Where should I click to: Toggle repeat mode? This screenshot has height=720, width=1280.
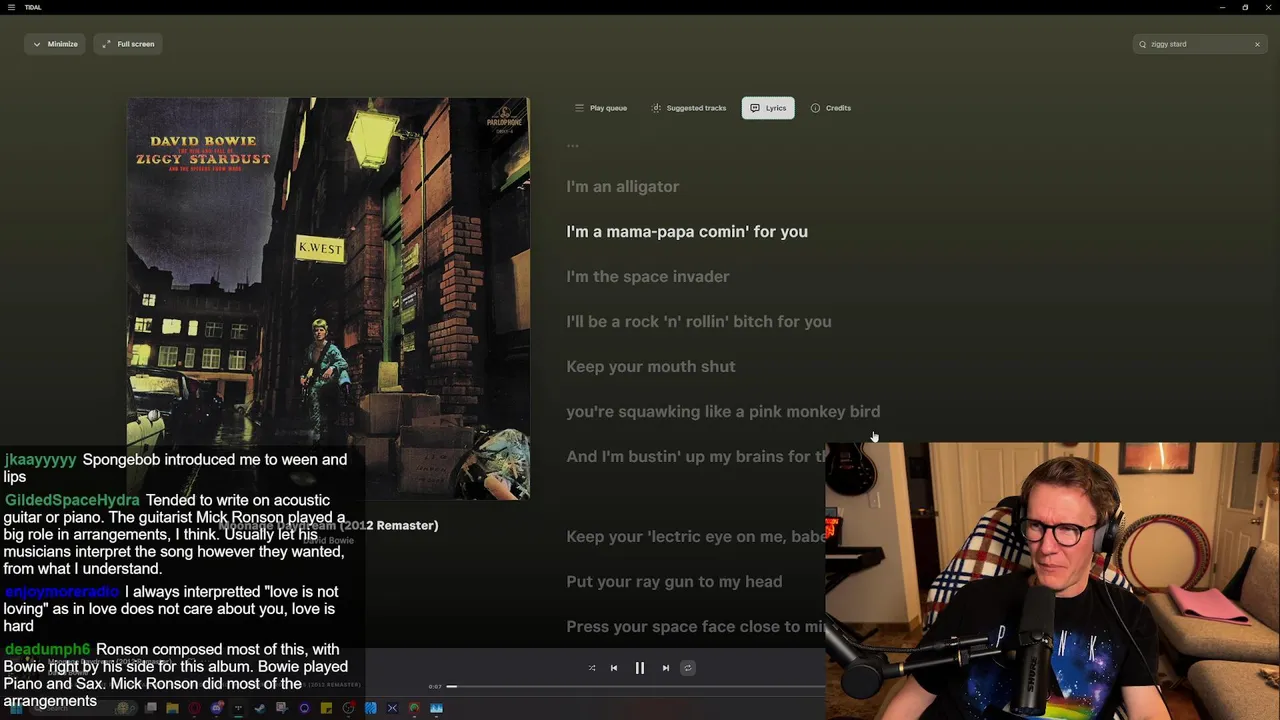coord(688,668)
